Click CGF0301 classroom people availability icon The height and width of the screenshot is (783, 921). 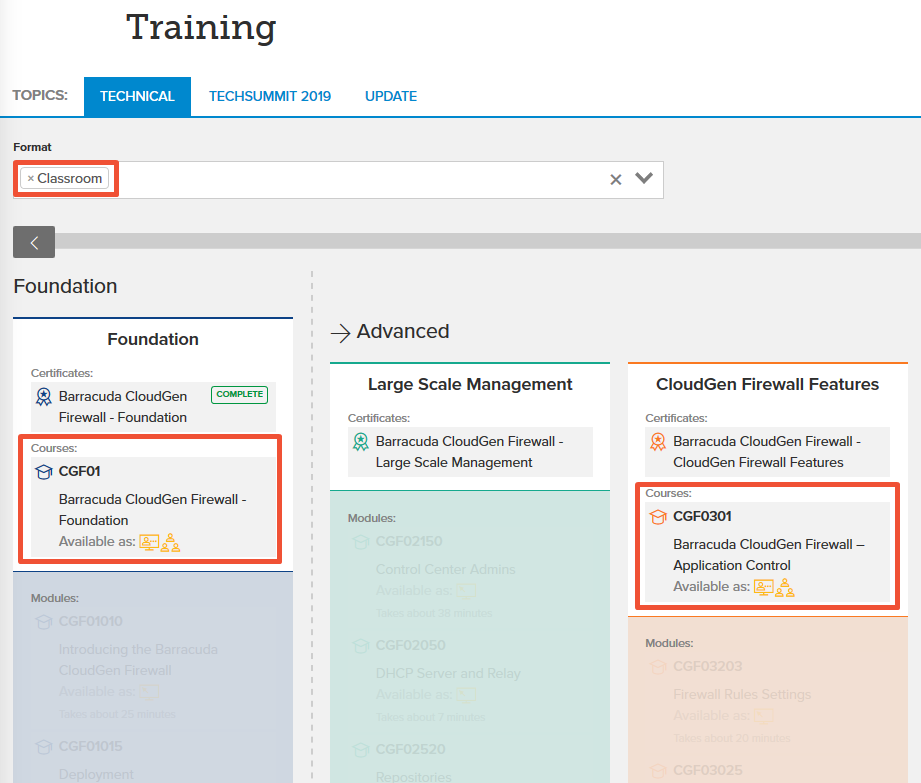[x=785, y=587]
